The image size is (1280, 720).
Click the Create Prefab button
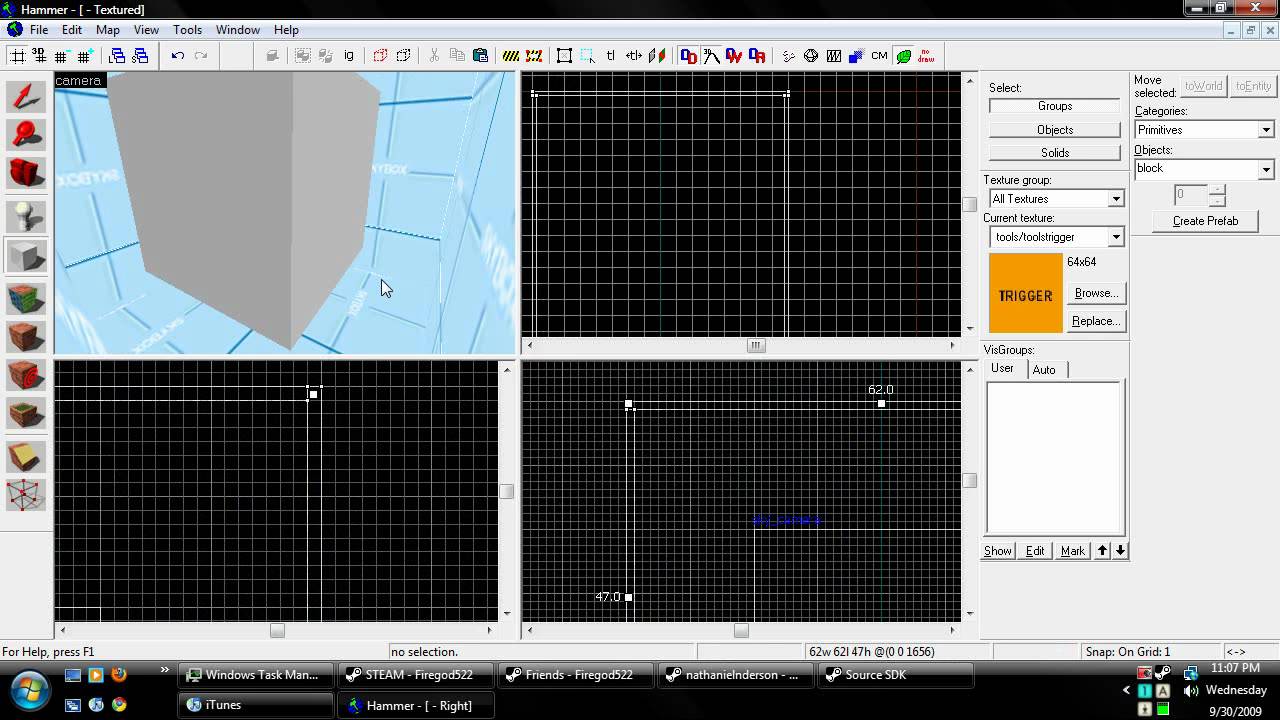[x=1205, y=221]
